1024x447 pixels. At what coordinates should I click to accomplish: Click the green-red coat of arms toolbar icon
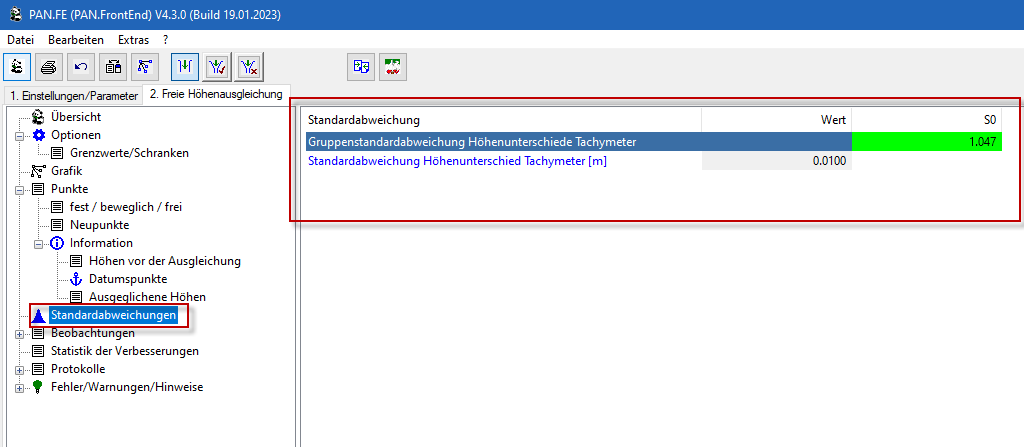(393, 67)
